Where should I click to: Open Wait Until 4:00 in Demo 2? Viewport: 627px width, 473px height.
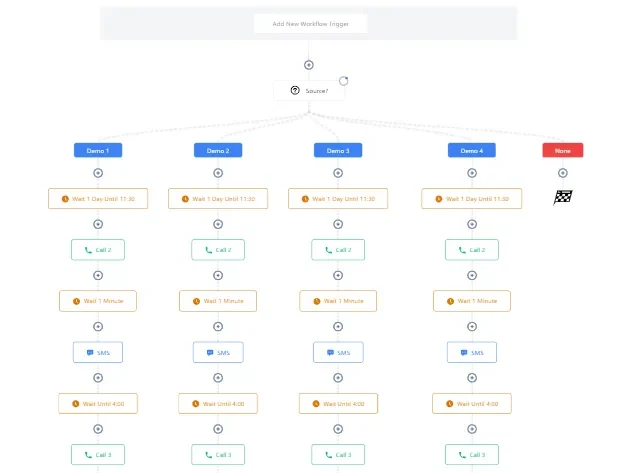(218, 403)
